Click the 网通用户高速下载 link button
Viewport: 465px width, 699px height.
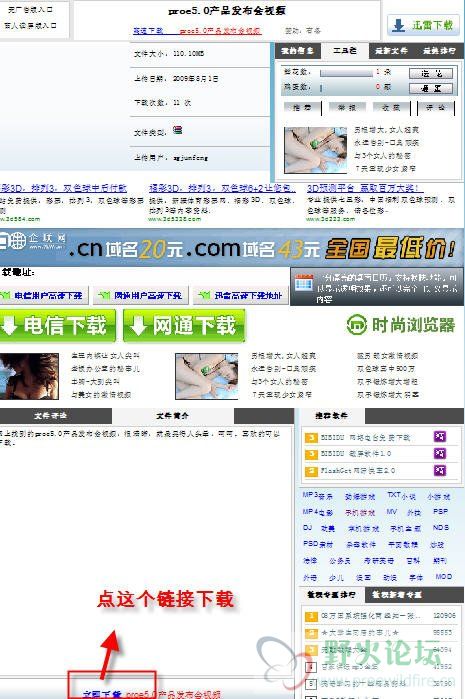point(141,296)
